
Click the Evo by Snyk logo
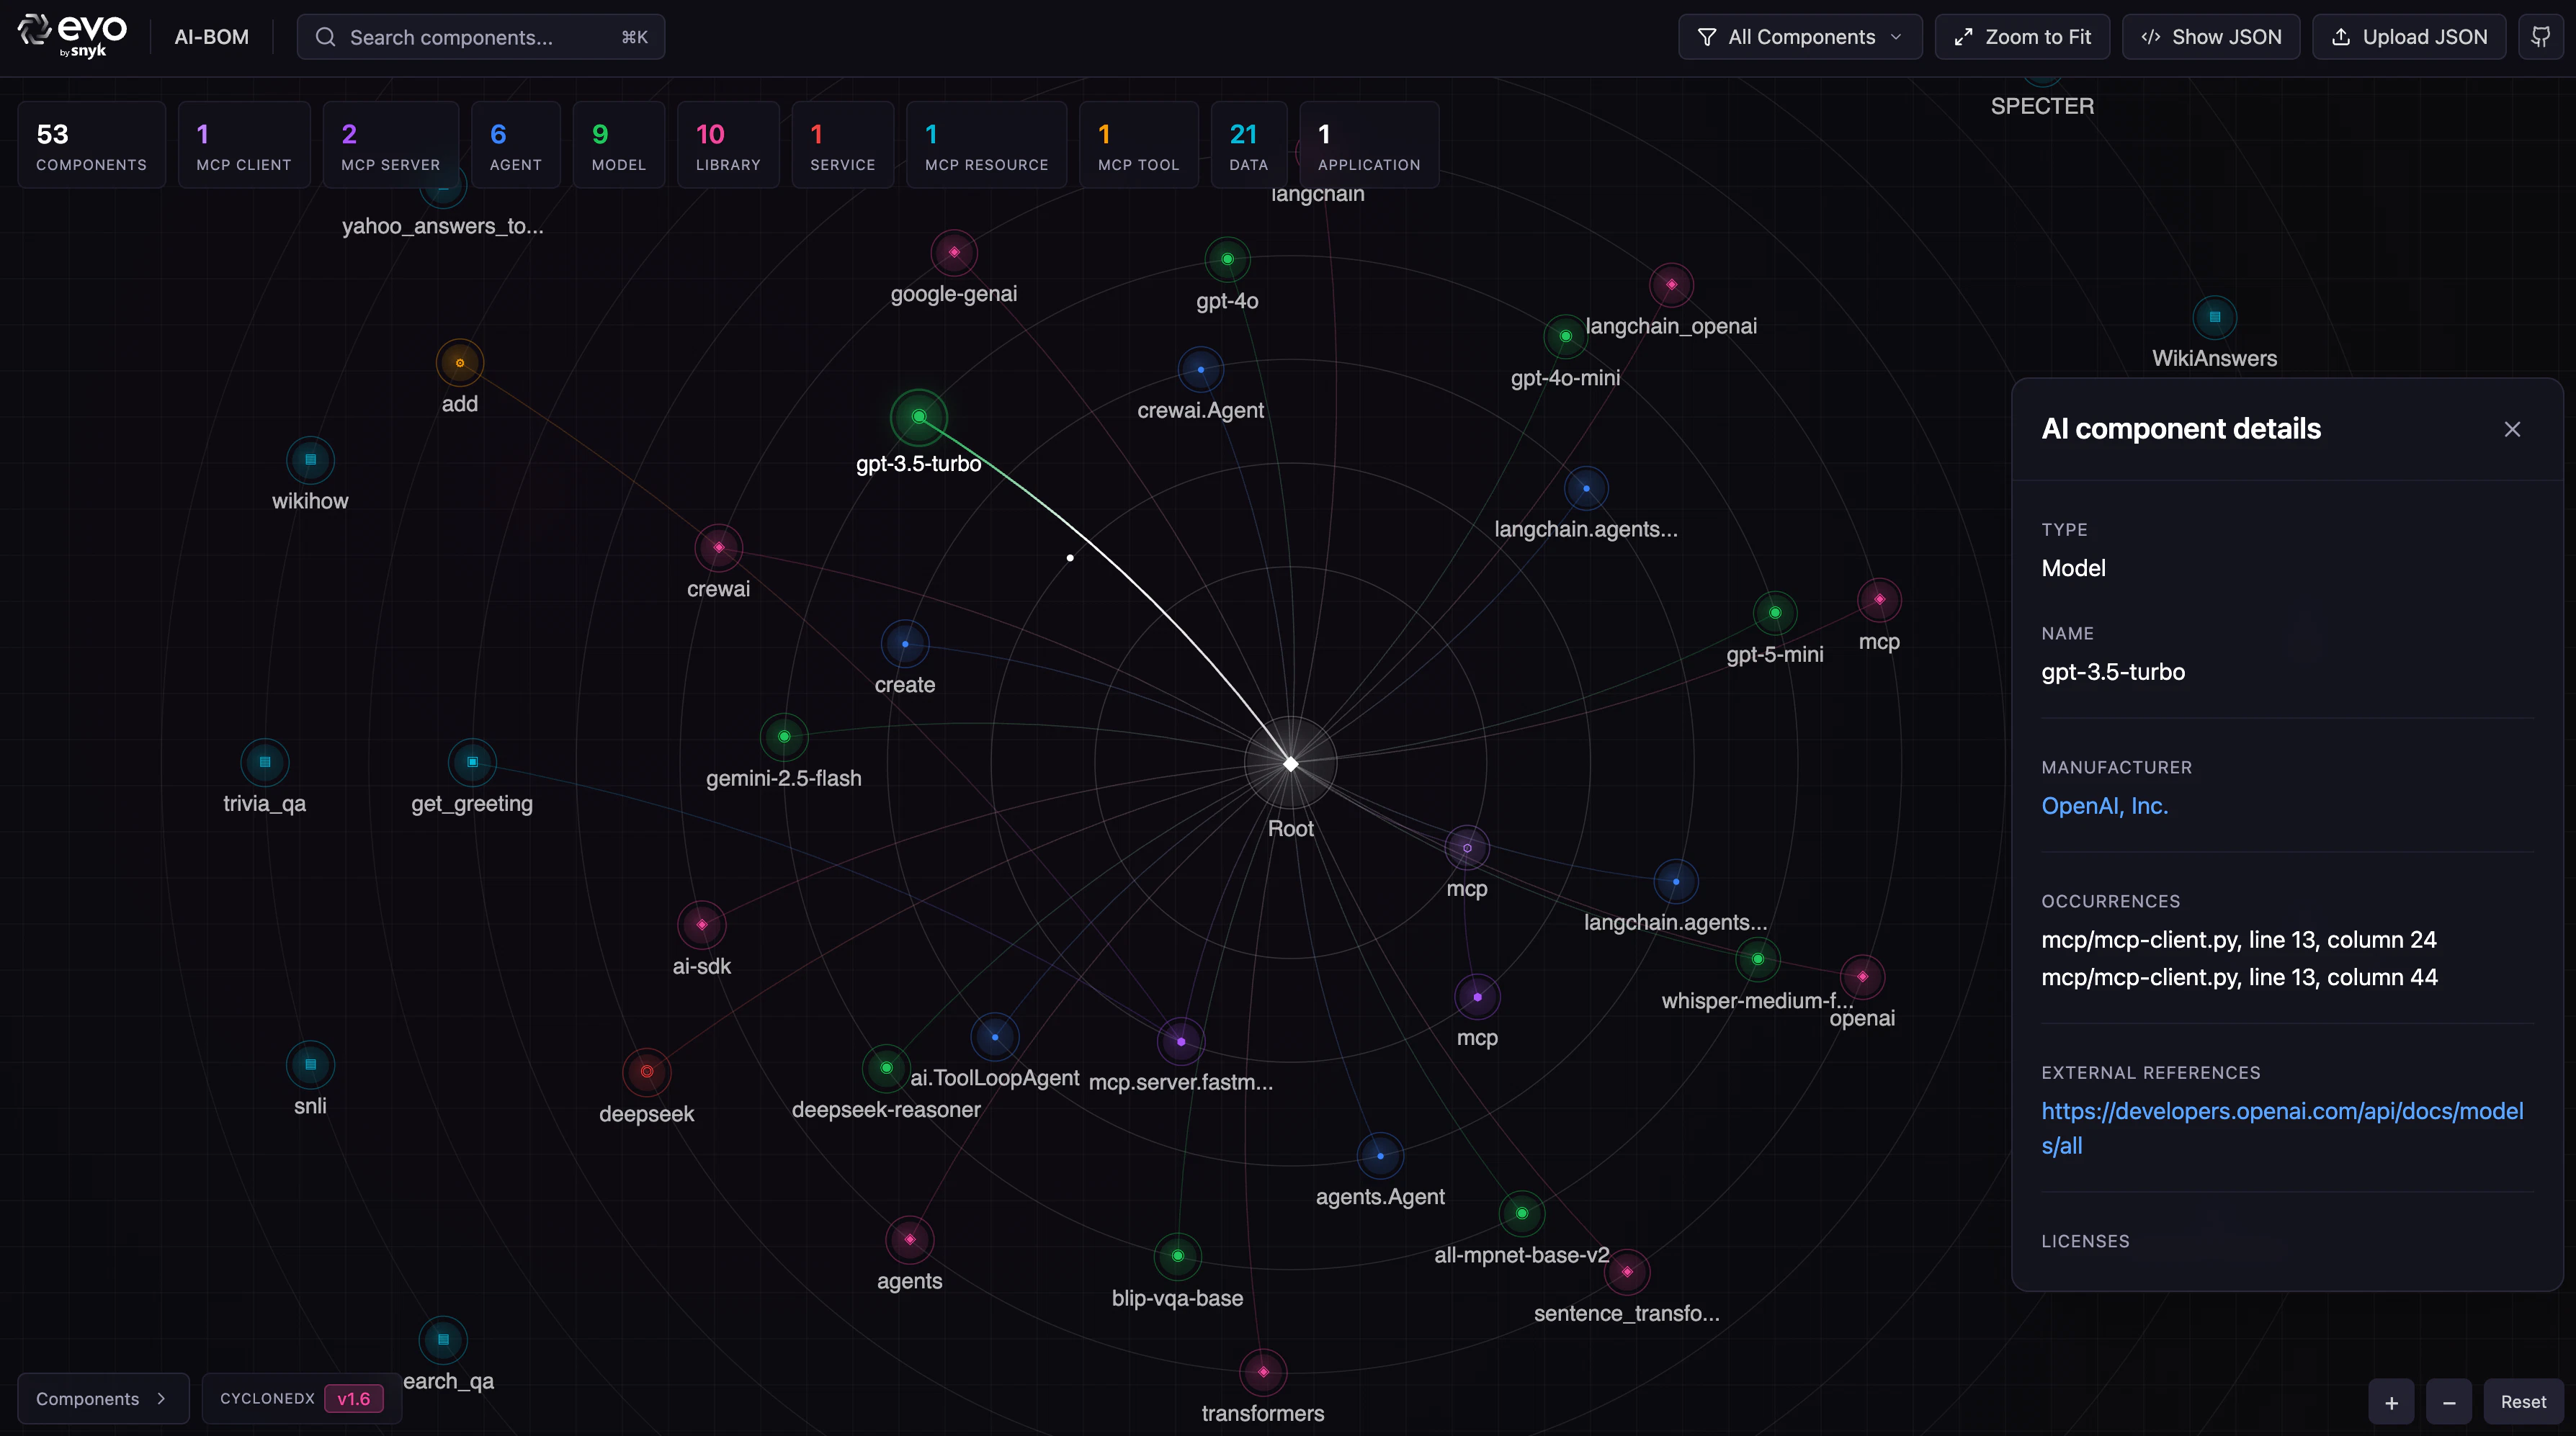(73, 36)
